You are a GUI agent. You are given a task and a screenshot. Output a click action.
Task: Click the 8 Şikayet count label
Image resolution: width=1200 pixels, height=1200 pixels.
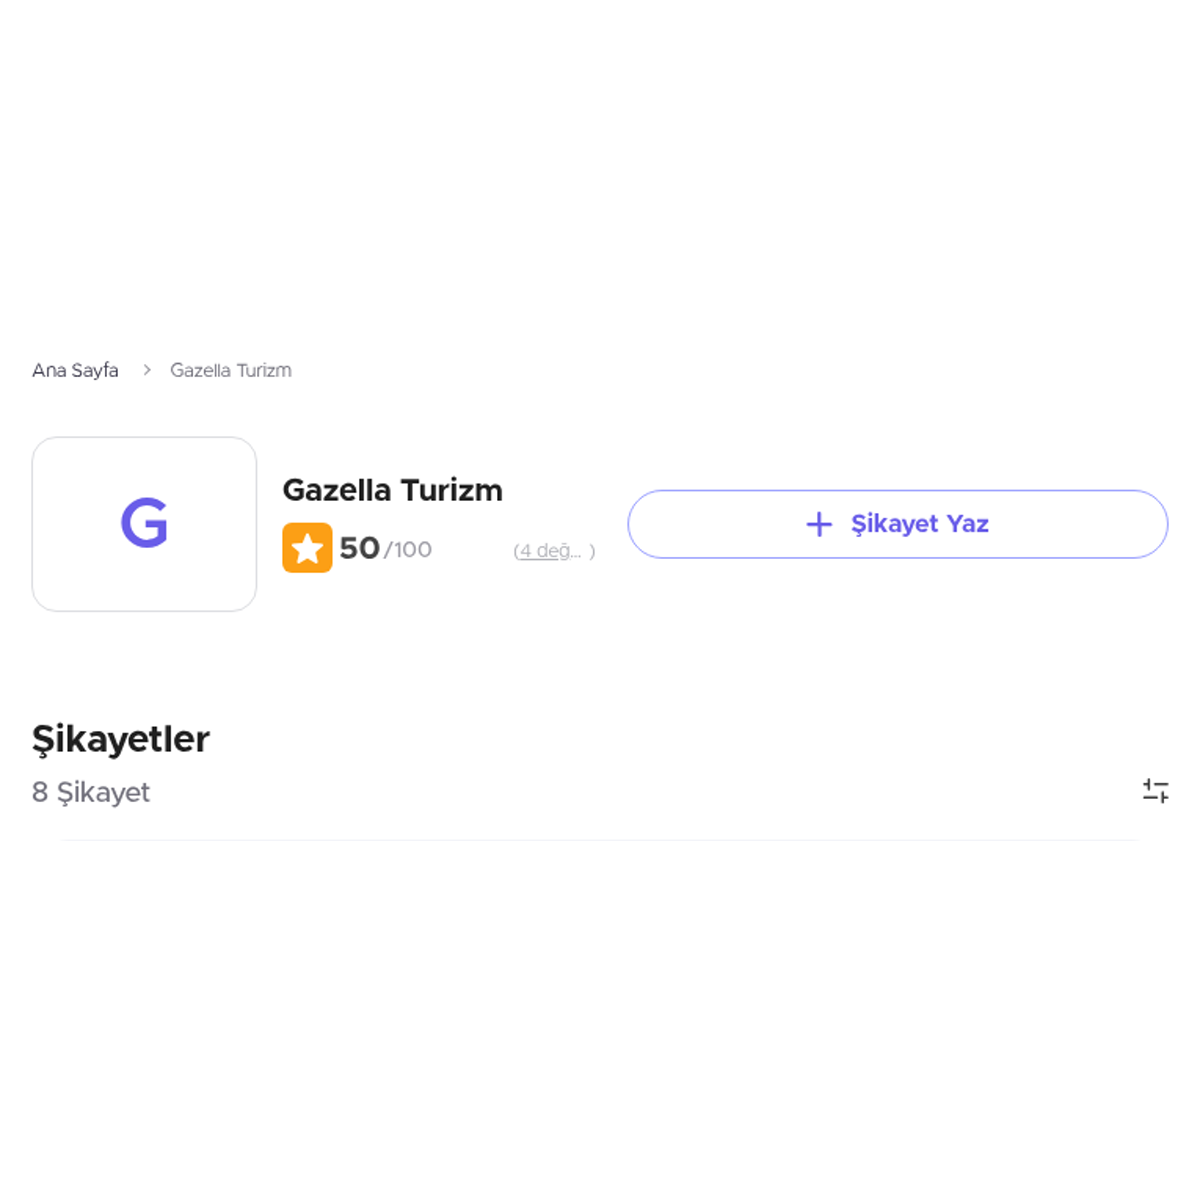pos(91,792)
